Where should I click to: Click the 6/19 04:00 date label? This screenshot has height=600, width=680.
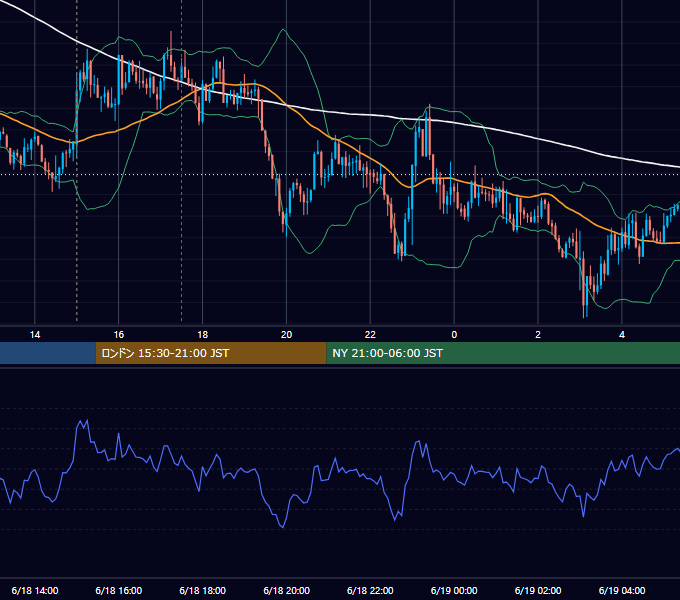click(622, 590)
